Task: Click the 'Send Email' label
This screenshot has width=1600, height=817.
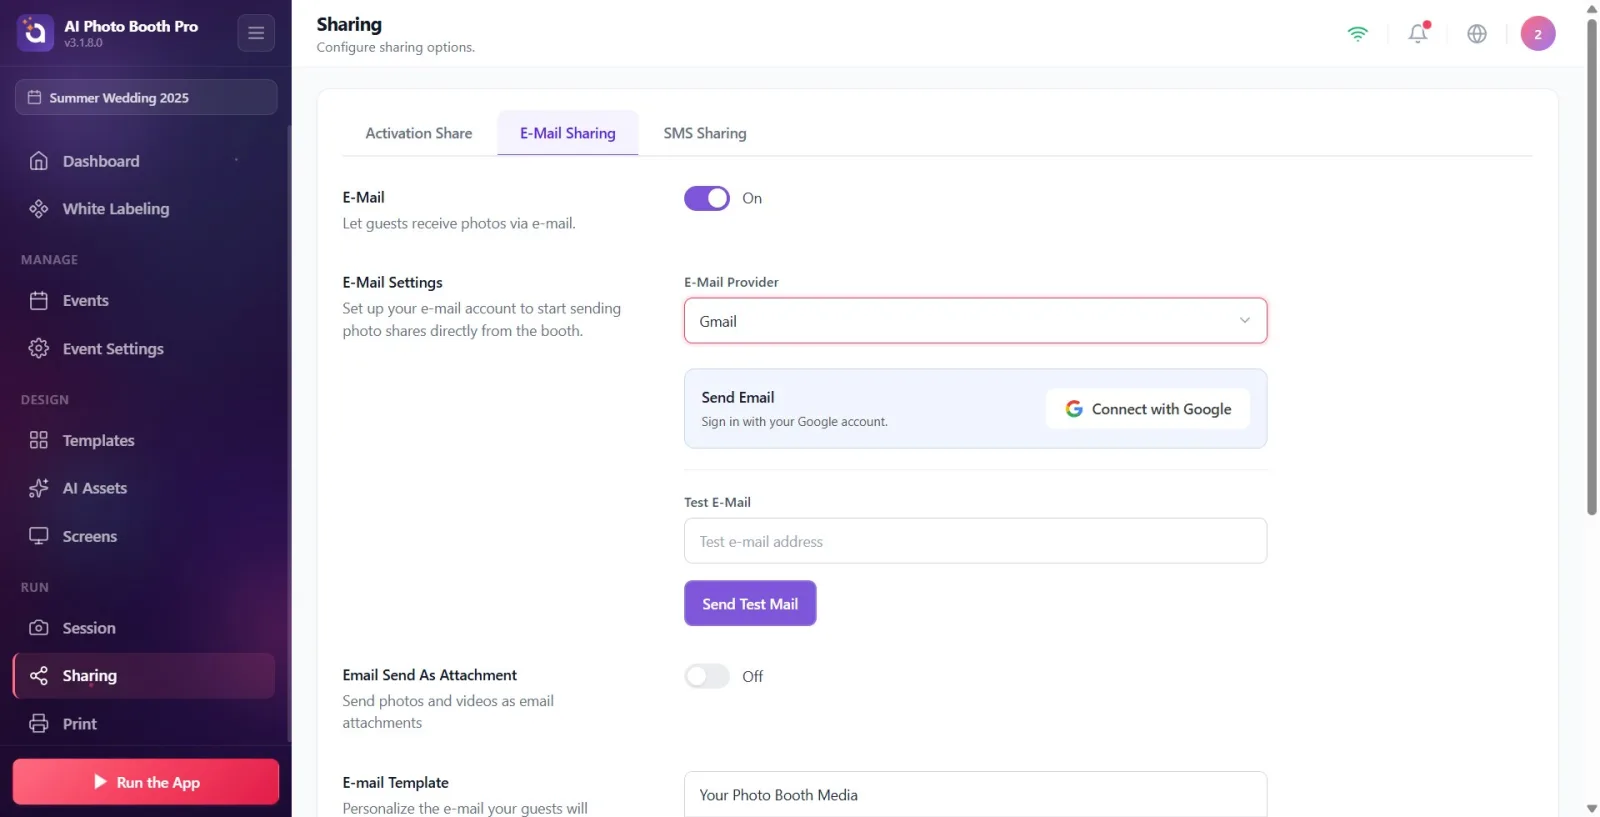Action: point(738,397)
